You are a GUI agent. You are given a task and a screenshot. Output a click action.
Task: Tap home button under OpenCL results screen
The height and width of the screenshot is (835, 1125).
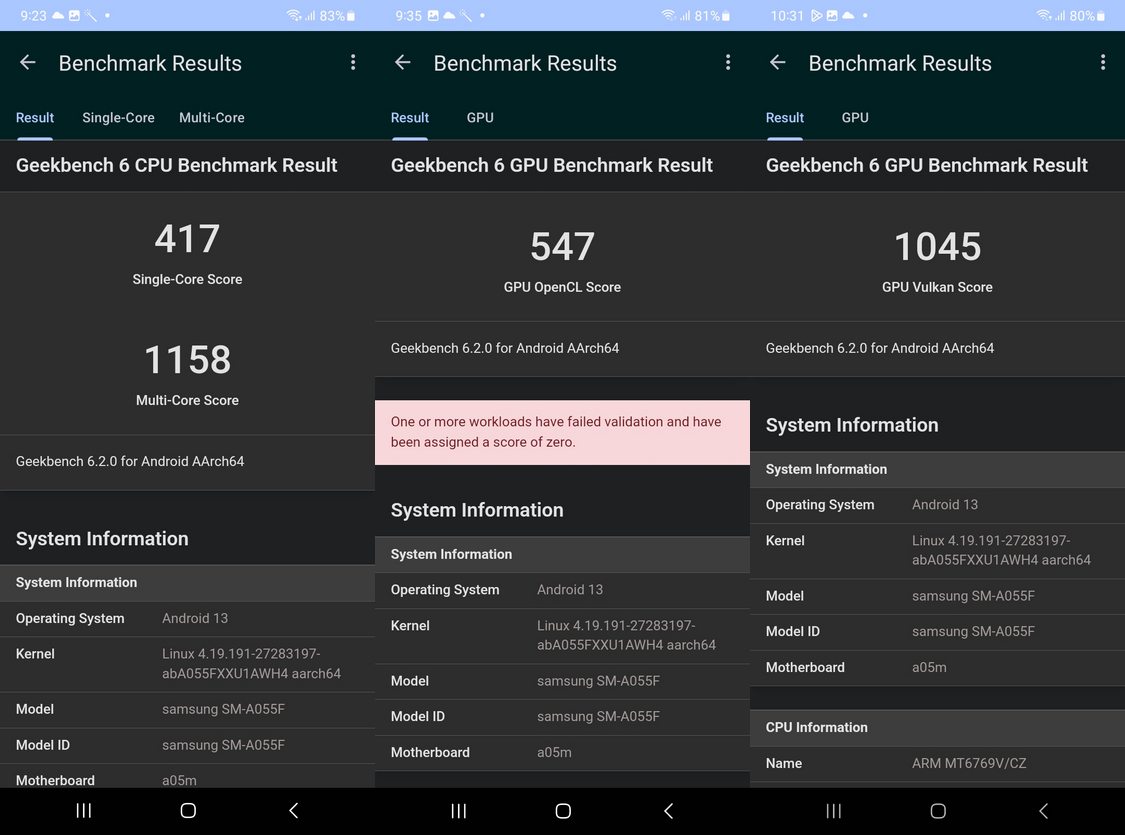pyautogui.click(x=563, y=811)
